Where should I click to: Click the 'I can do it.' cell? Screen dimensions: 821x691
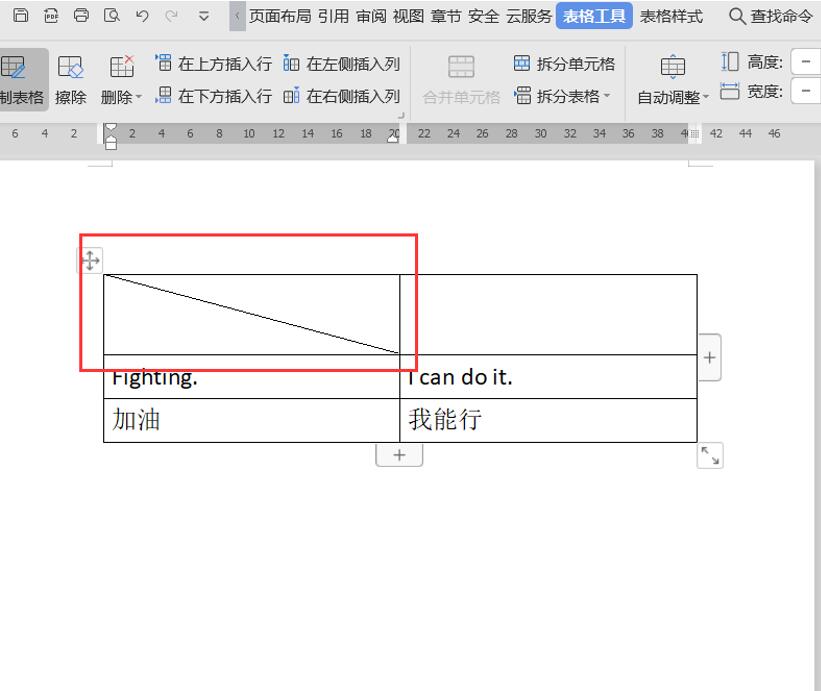point(548,377)
